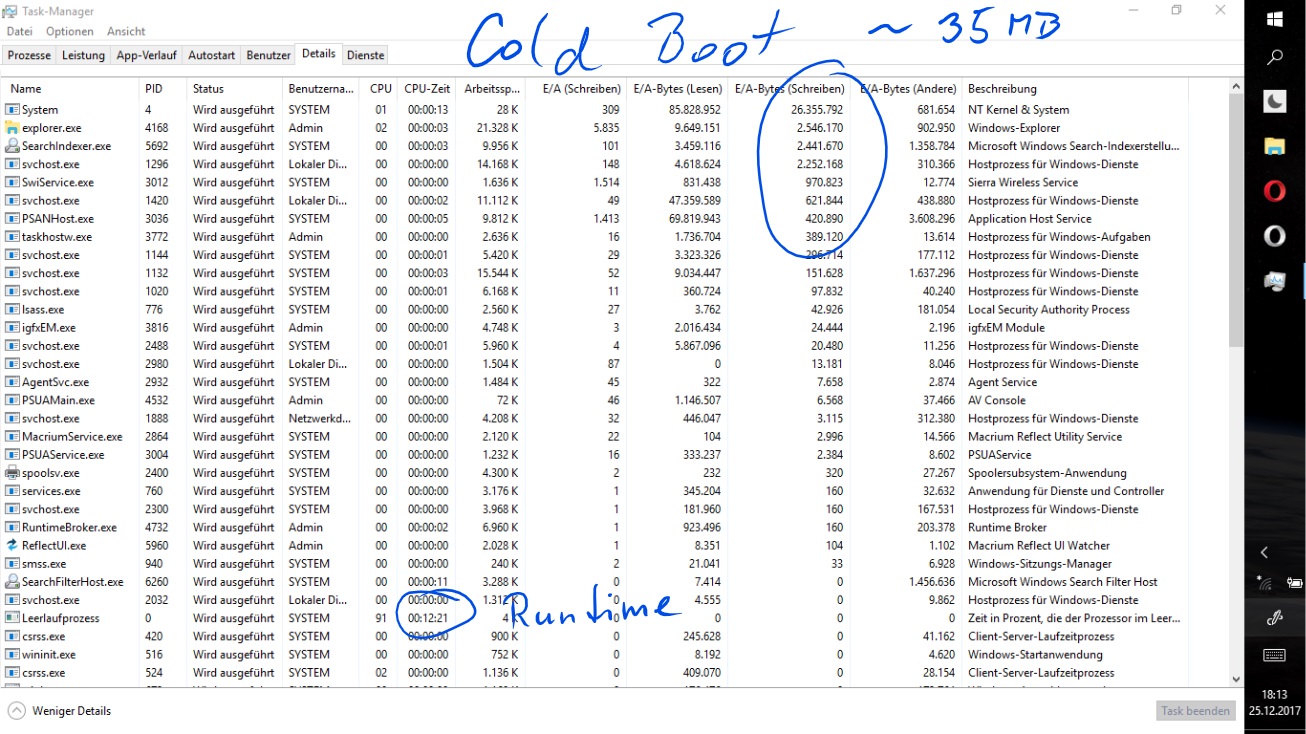Switch to the Autostart tab

tap(212, 55)
